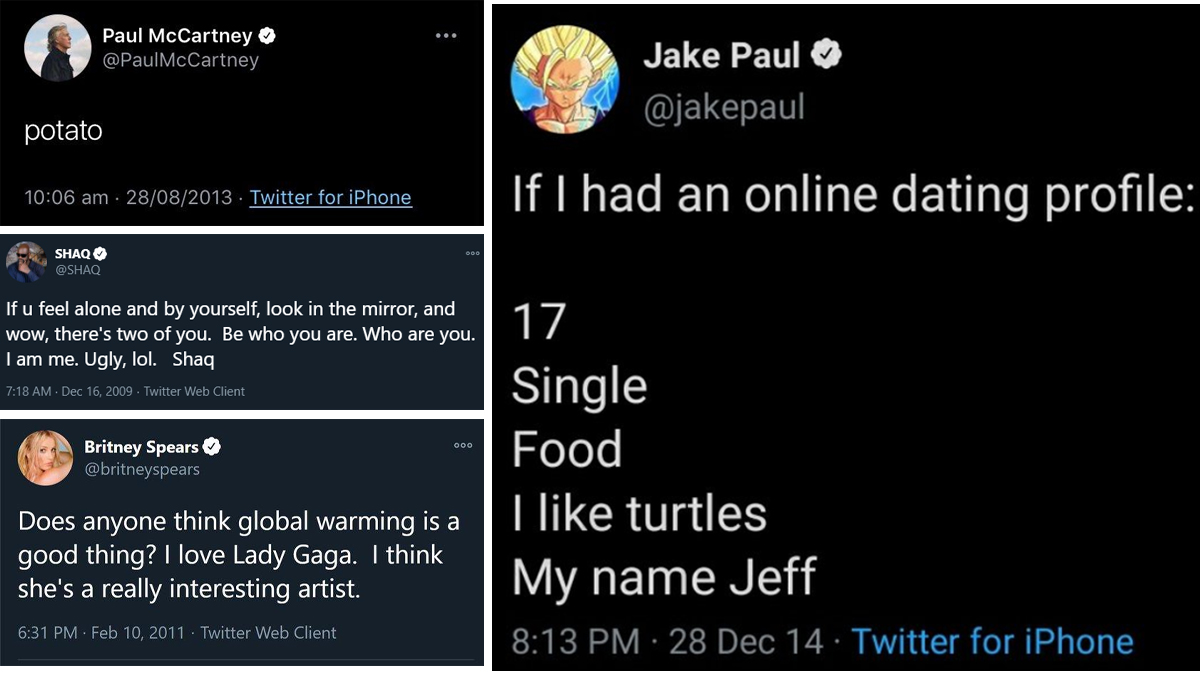The height and width of the screenshot is (675, 1200).
Task: Click the Twitter for iPhone link on potato tweet
Action: [330, 197]
